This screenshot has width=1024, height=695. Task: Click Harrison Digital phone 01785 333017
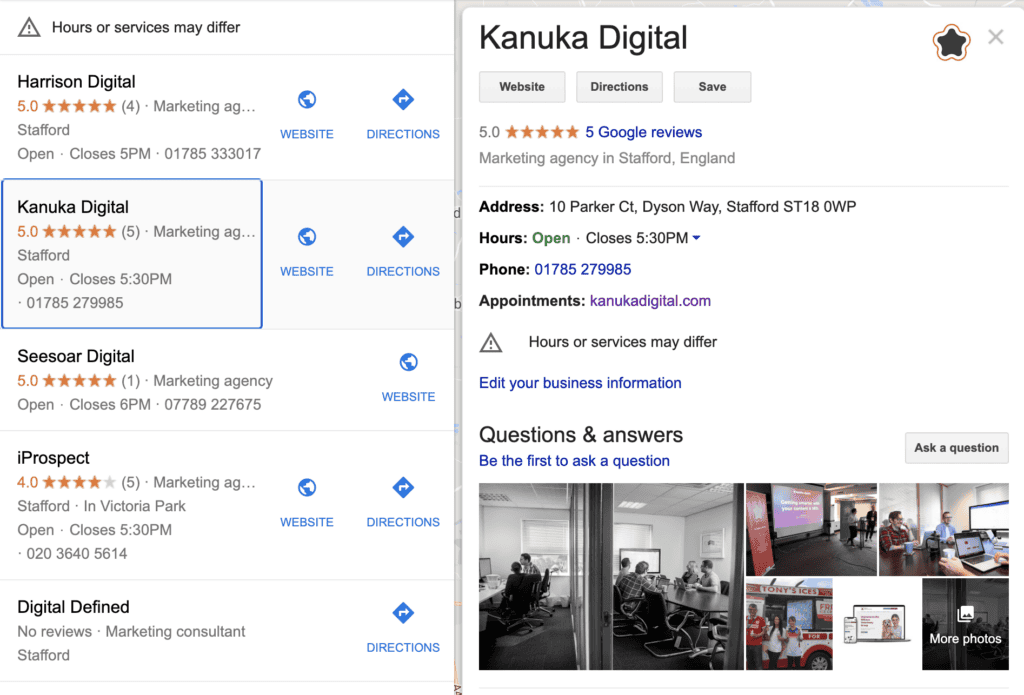212,154
